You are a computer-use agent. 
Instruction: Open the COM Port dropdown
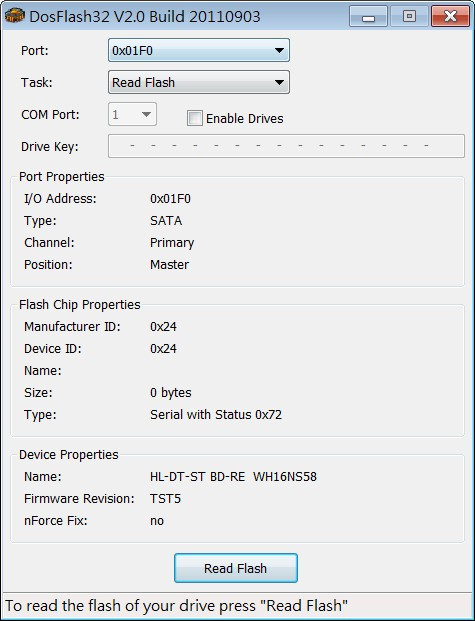[132, 114]
